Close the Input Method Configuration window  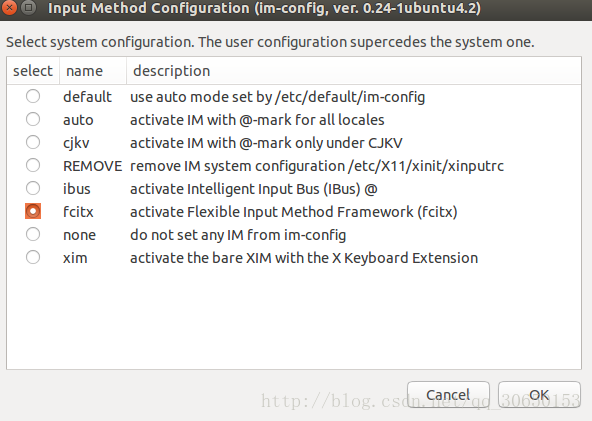pos(8,8)
